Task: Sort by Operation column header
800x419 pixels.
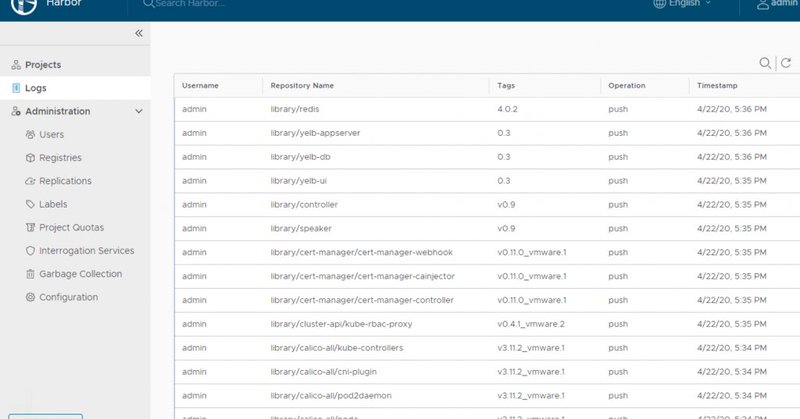Action: point(627,86)
